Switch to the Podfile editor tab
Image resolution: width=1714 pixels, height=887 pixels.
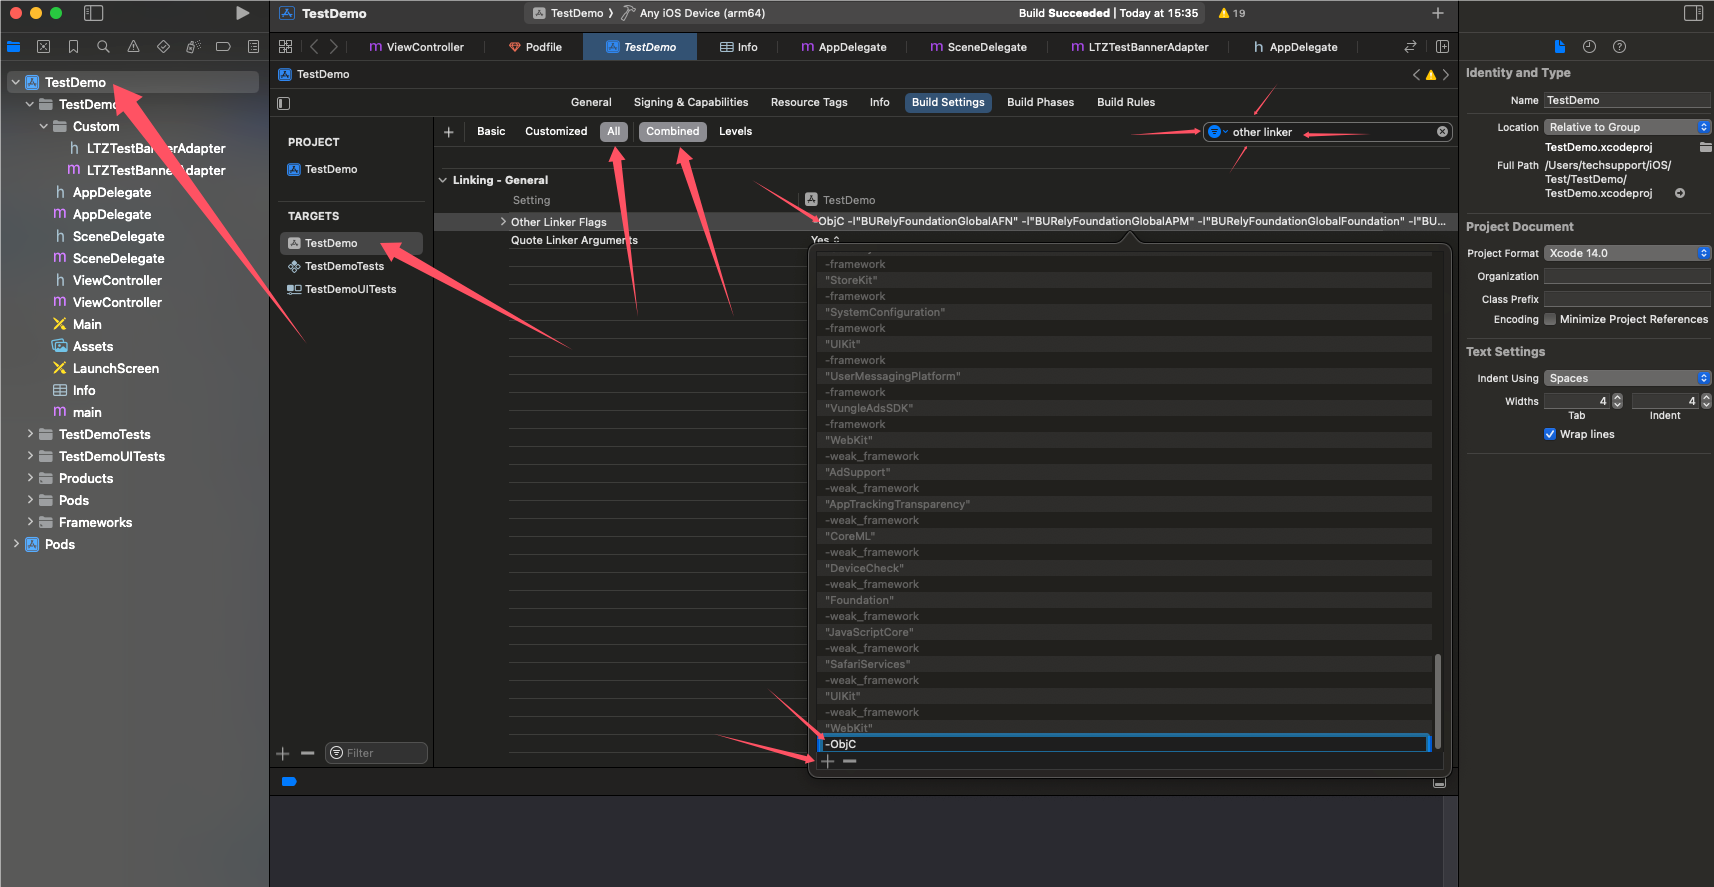[535, 47]
